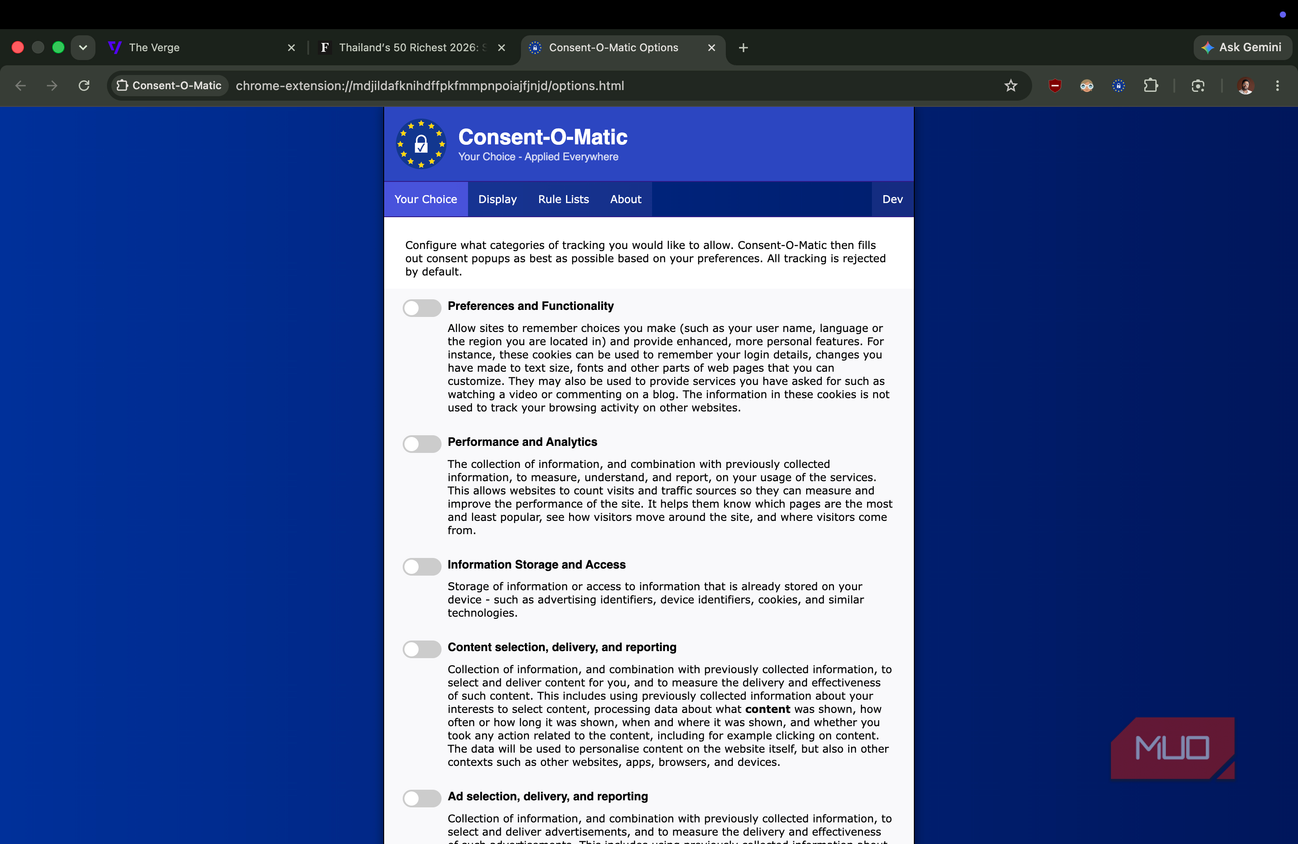Click the Content selection, delivery, and reporting heading

pos(562,647)
